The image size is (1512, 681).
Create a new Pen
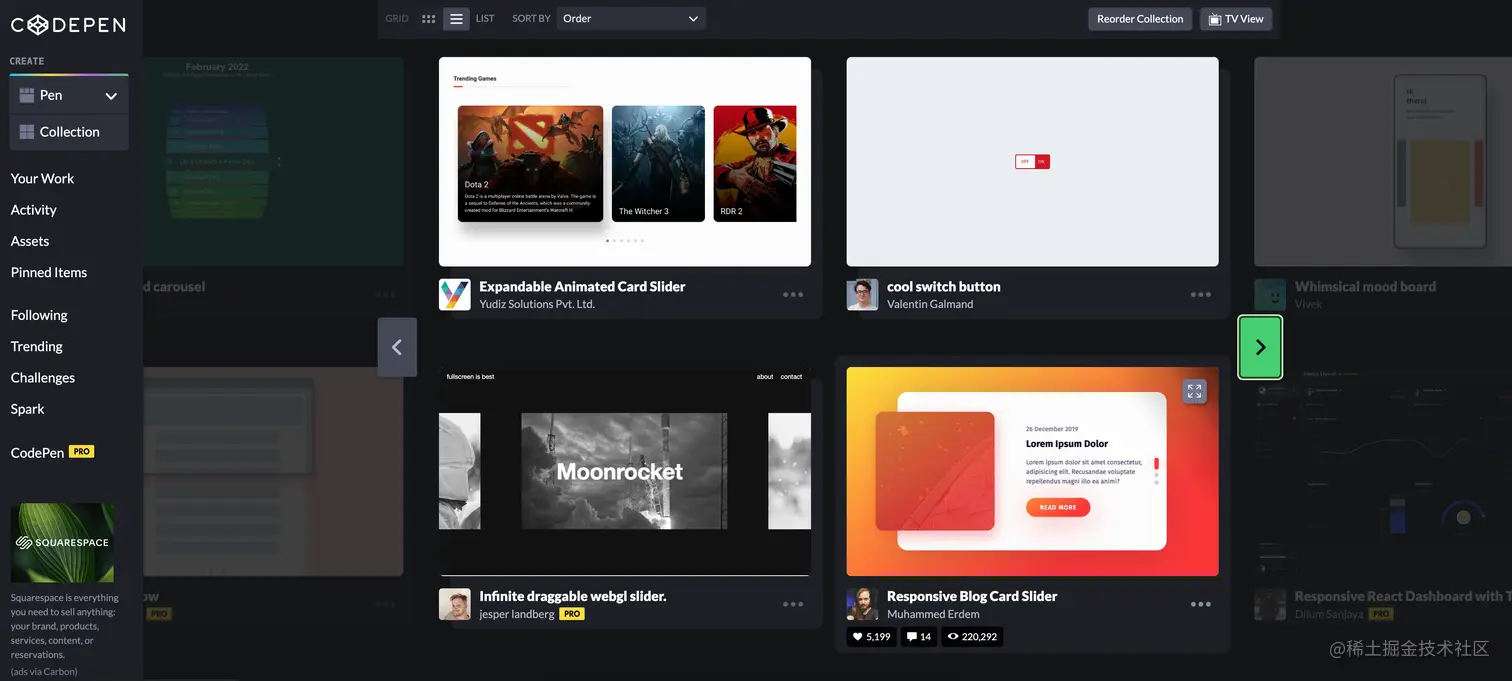point(52,96)
